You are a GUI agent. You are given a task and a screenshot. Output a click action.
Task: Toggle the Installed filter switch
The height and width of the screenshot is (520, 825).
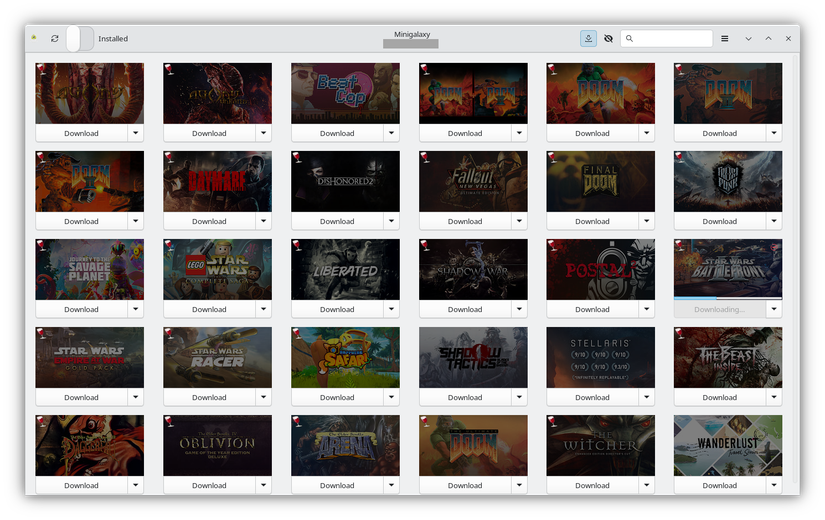pos(80,38)
